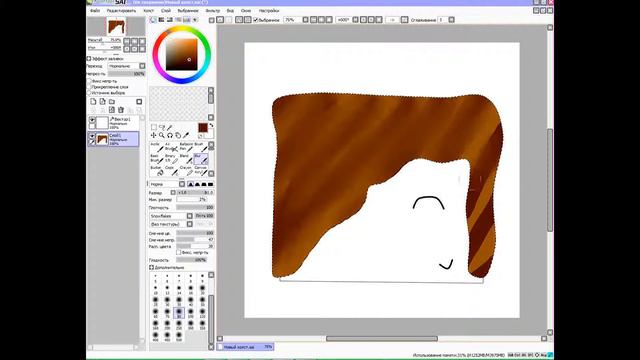This screenshot has height=360, width=640.
Task: Hide the Слой1 layer with eye icon
Action: click(x=92, y=136)
